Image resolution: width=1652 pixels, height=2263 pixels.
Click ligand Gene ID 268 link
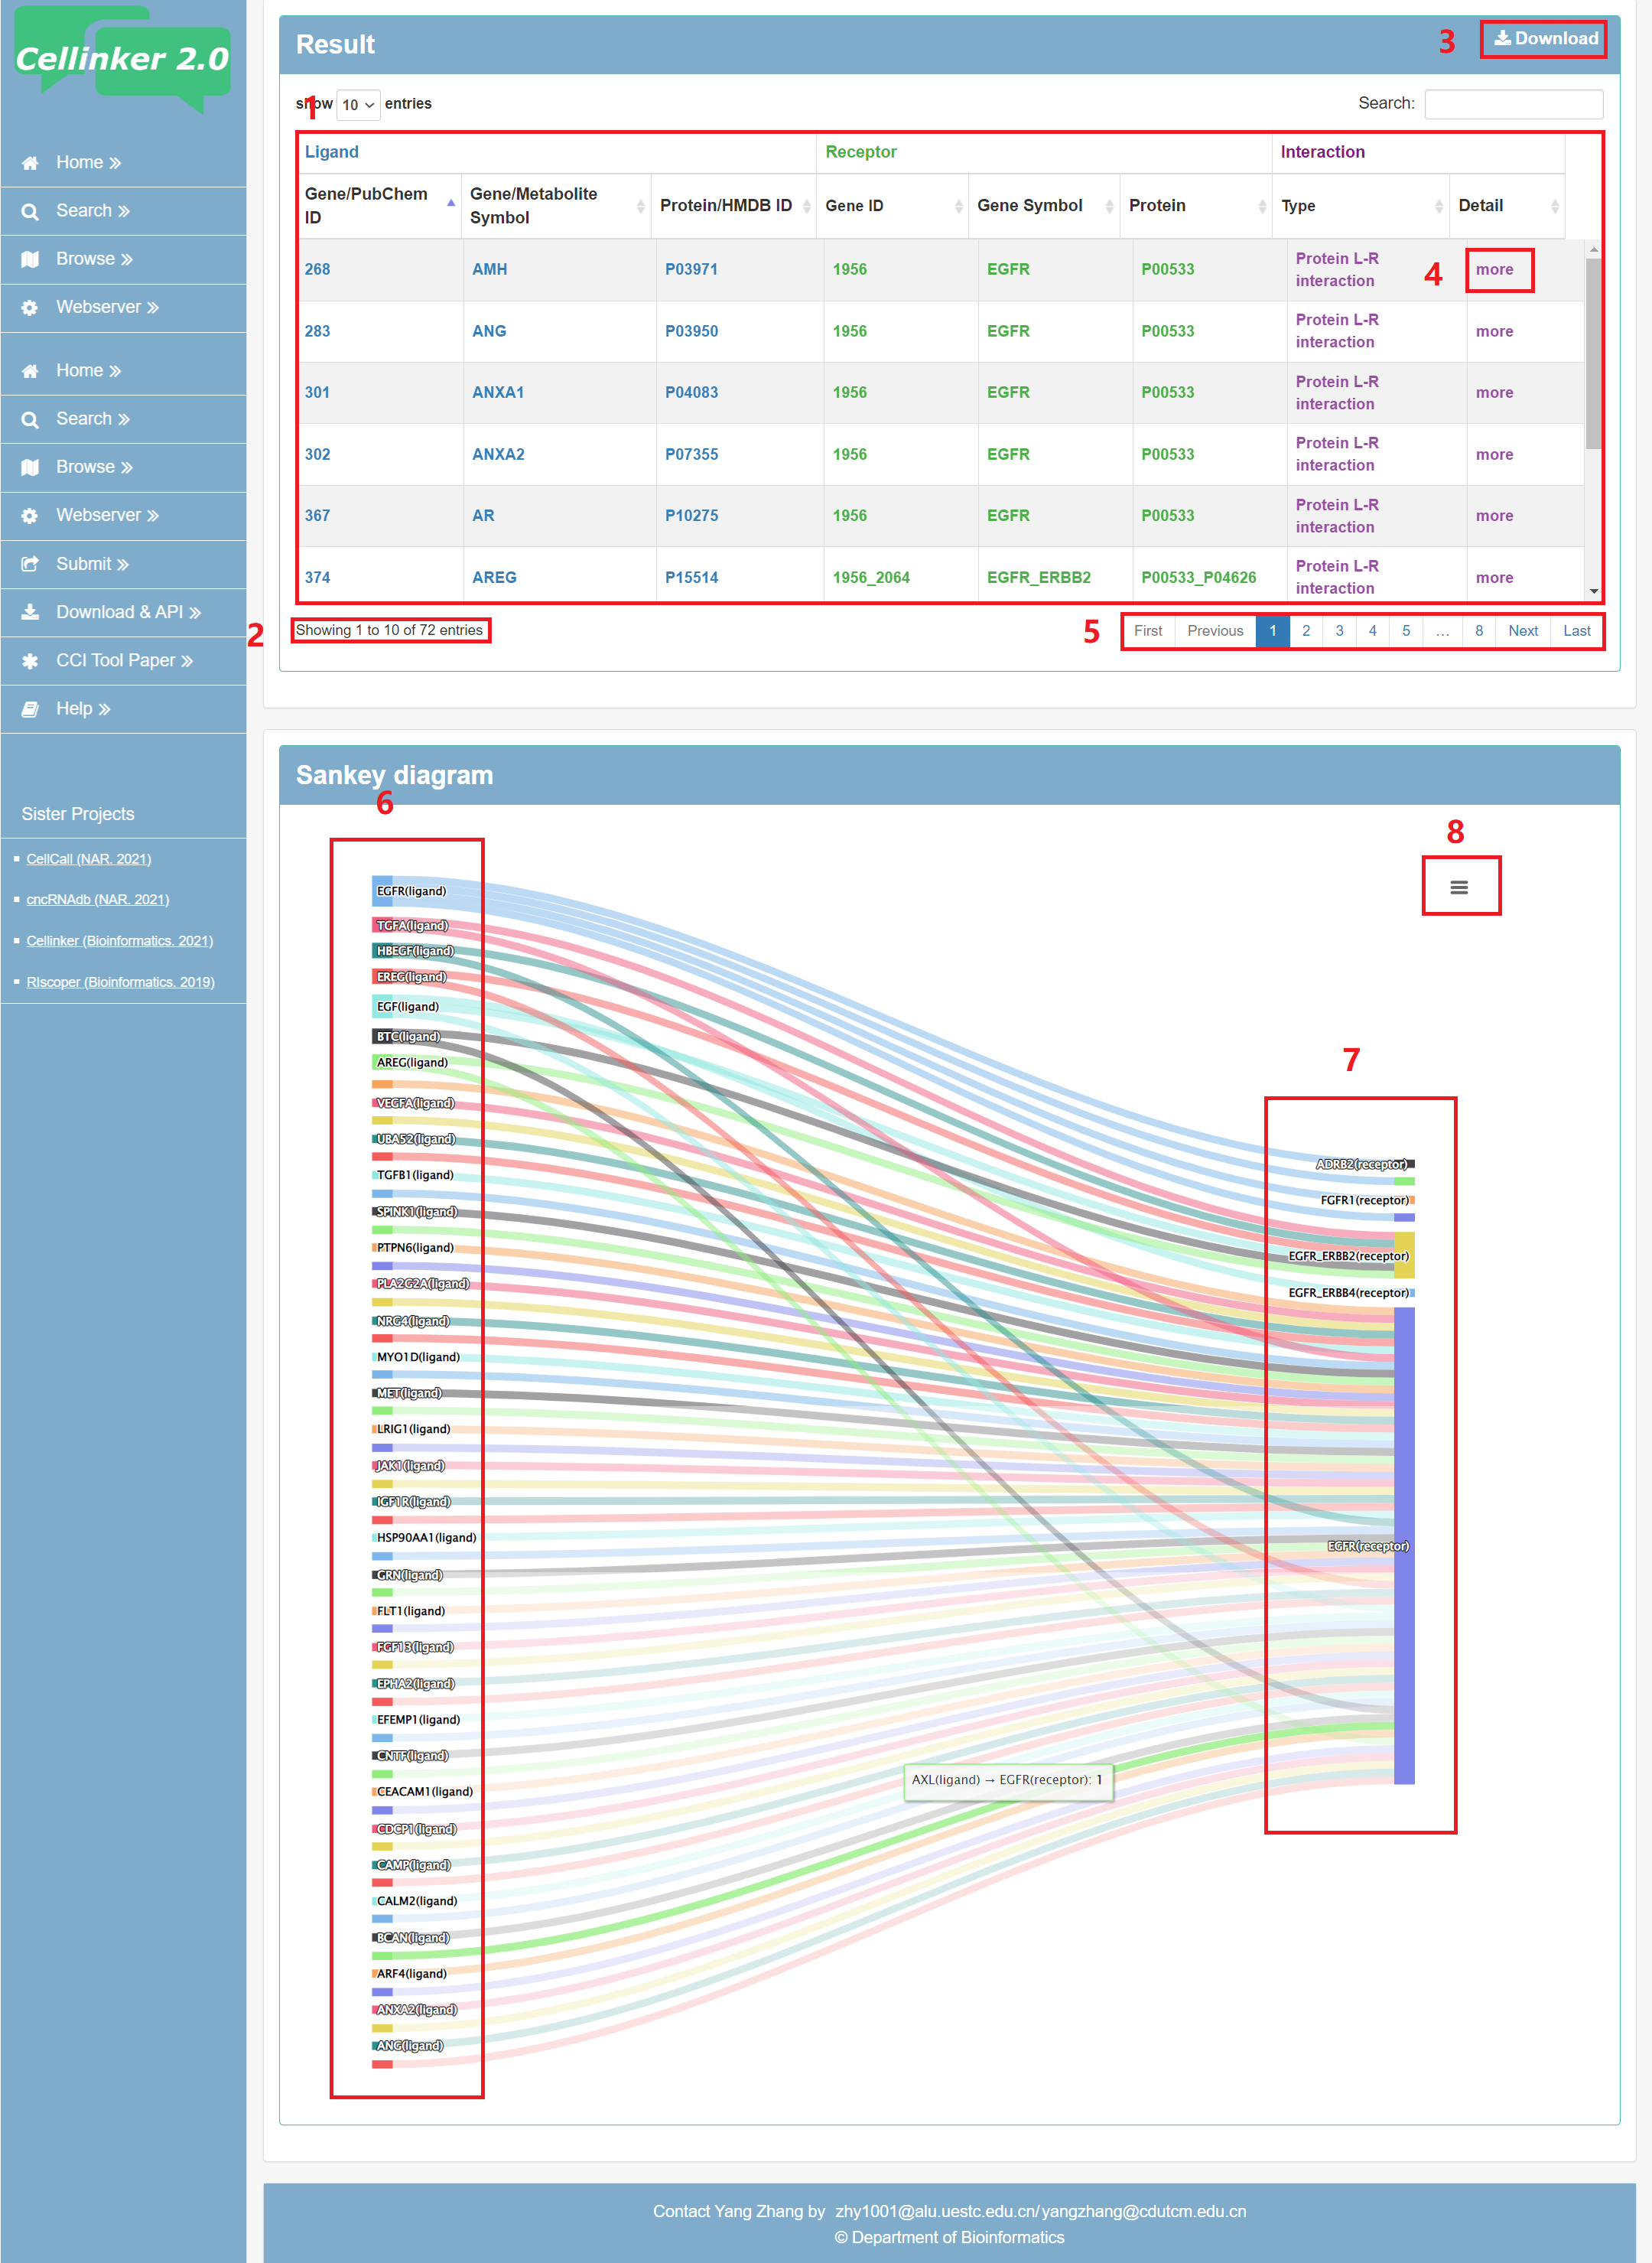tap(317, 270)
